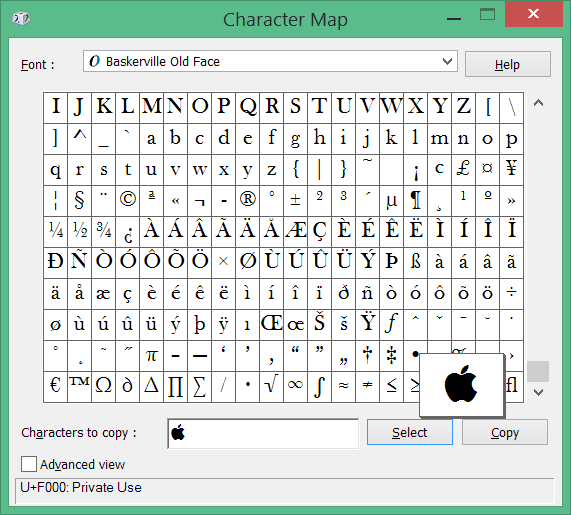Click the Select button

[x=410, y=432]
